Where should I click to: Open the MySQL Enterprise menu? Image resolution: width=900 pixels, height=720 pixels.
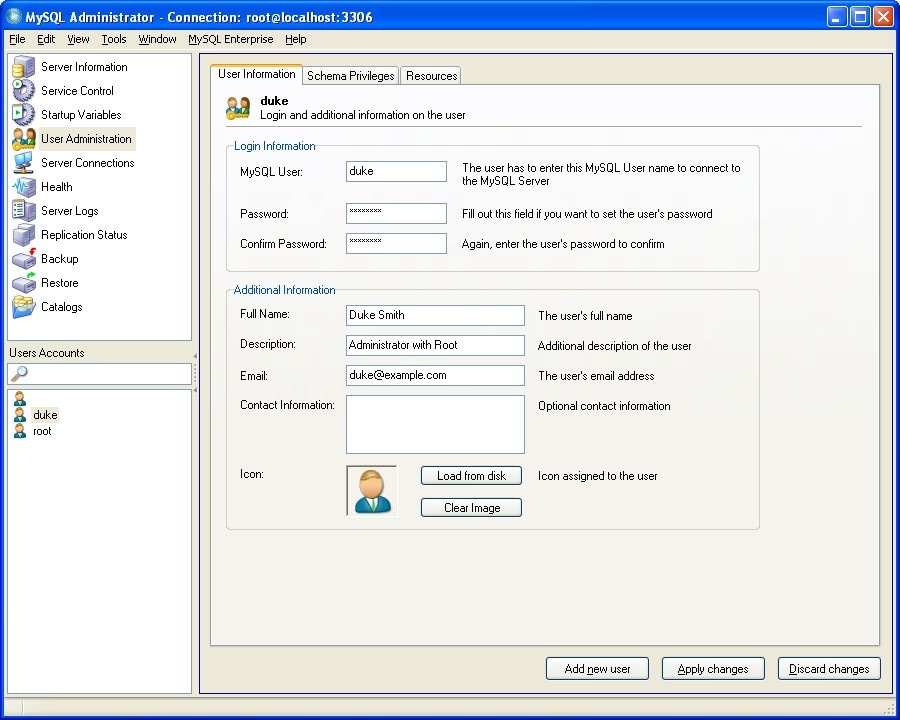pyautogui.click(x=230, y=39)
